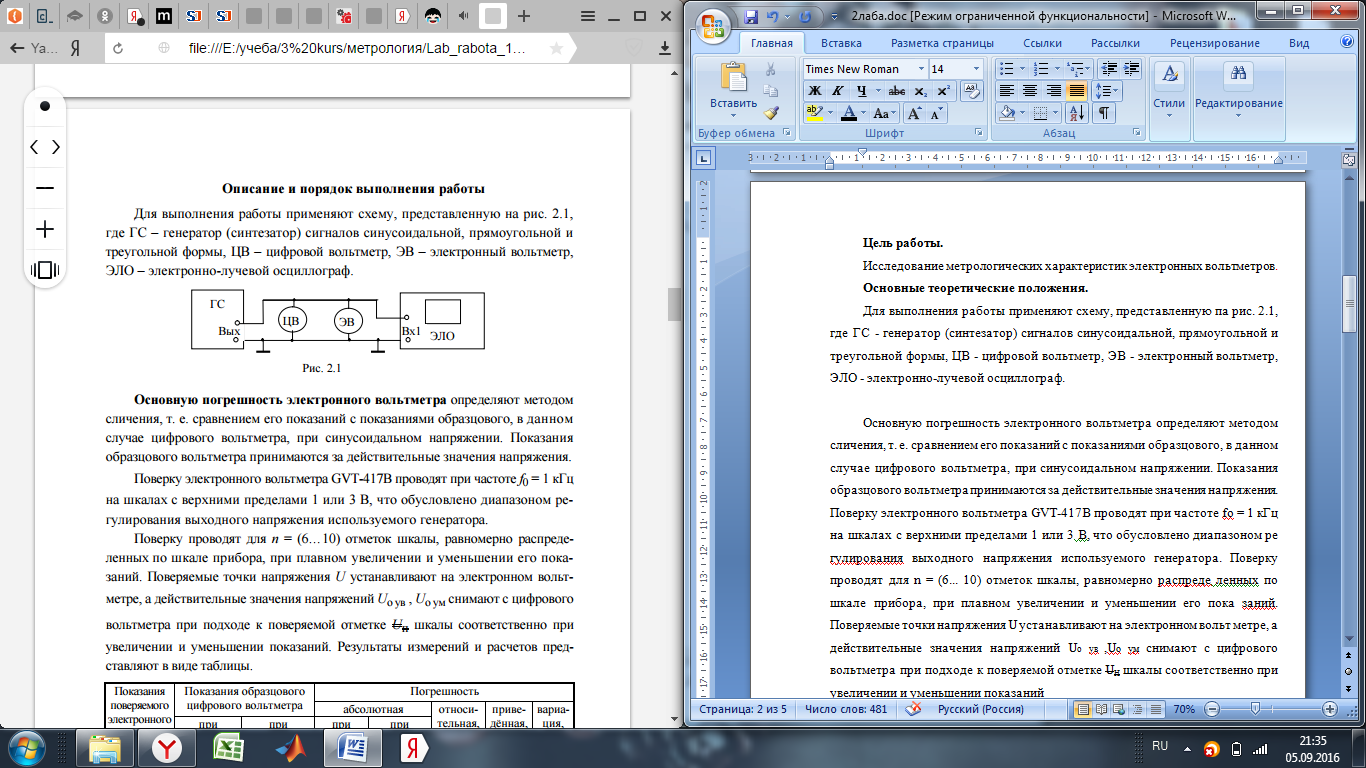
Task: Click page indicator Страница: 2 из 5
Action: 741,710
